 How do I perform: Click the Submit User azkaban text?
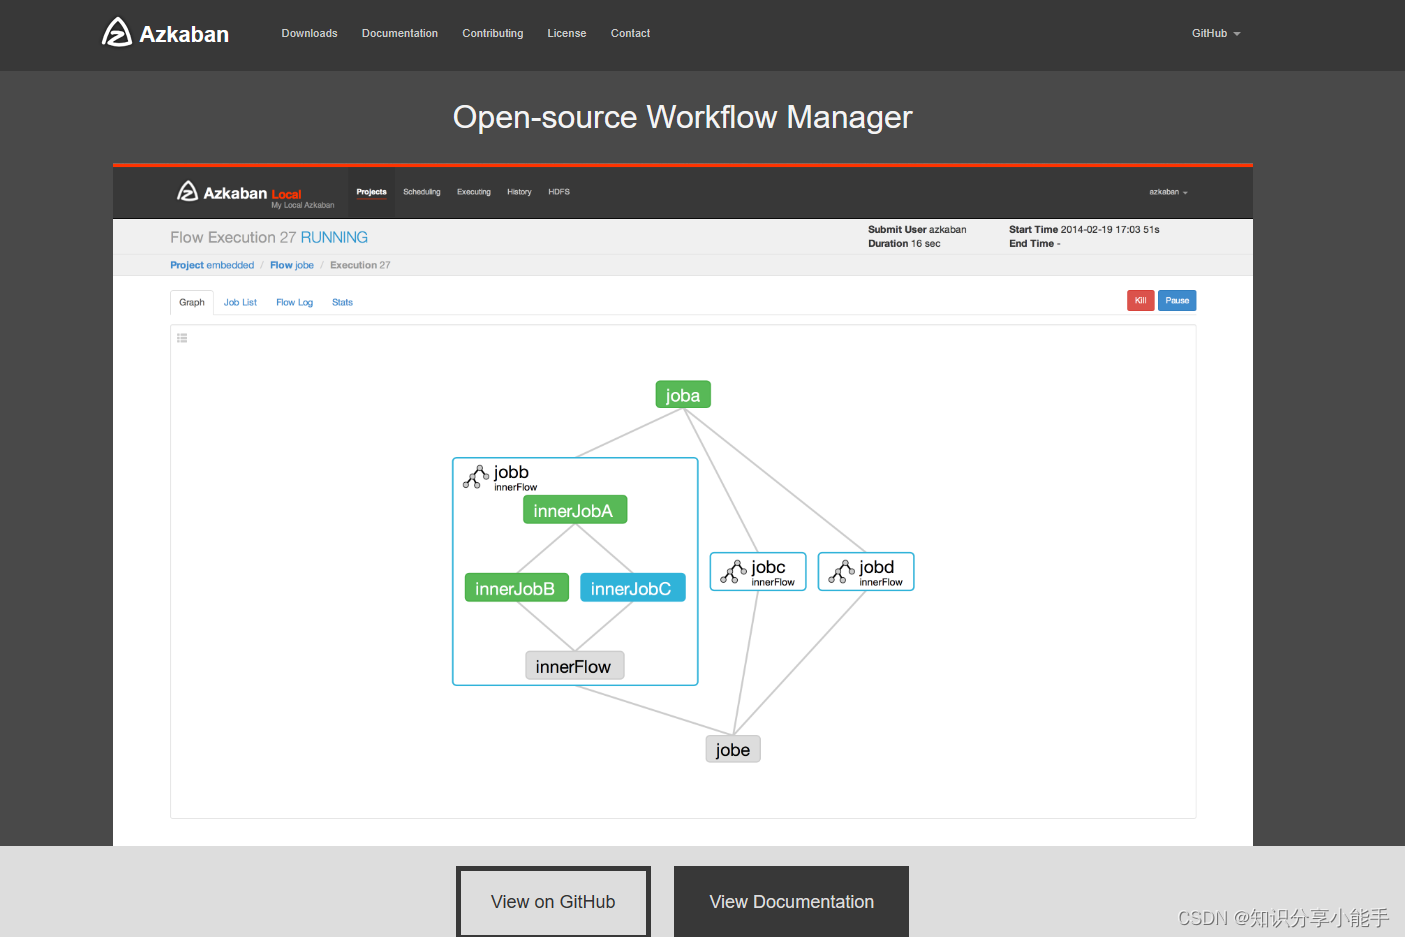tap(917, 230)
